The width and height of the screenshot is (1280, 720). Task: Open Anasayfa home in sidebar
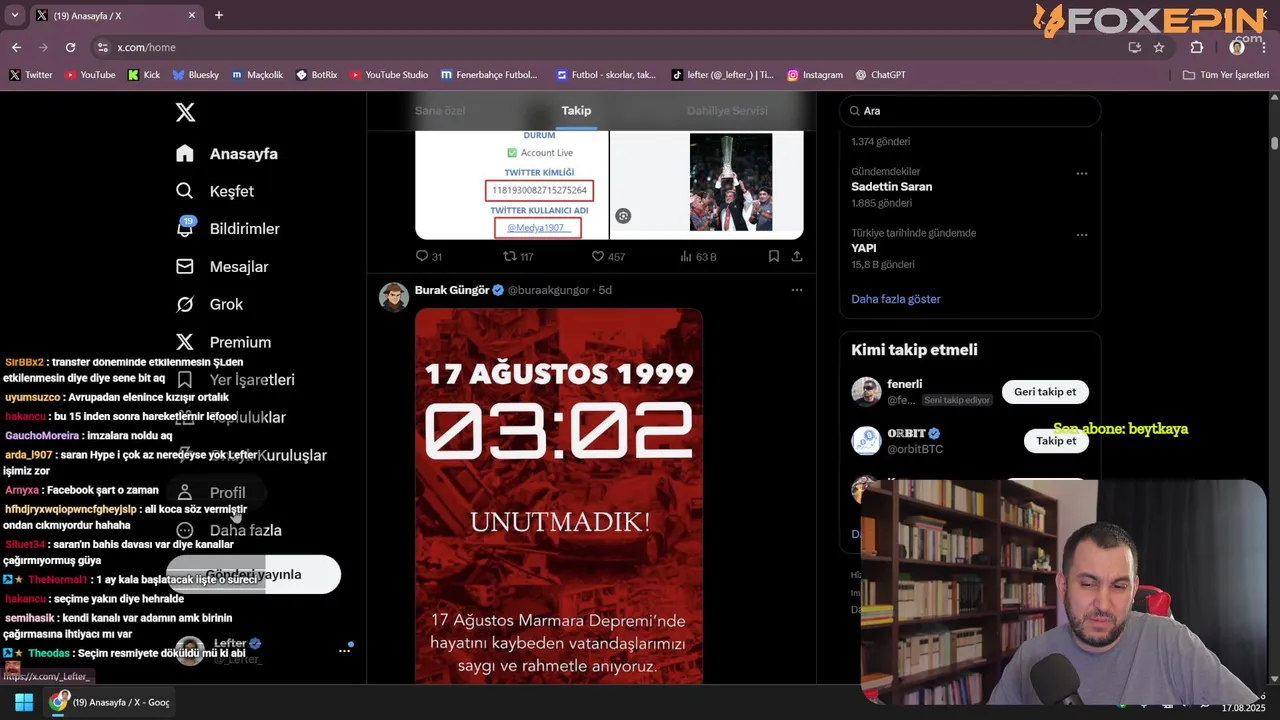tap(227, 154)
